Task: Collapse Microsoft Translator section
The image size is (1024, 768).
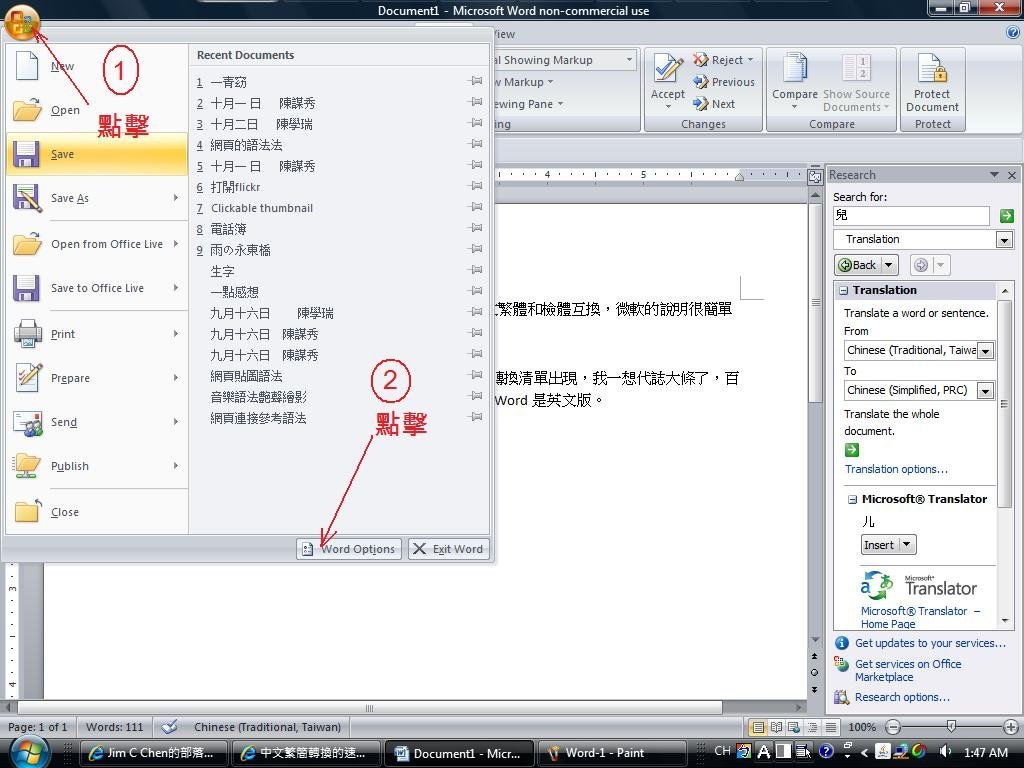Action: [852, 499]
